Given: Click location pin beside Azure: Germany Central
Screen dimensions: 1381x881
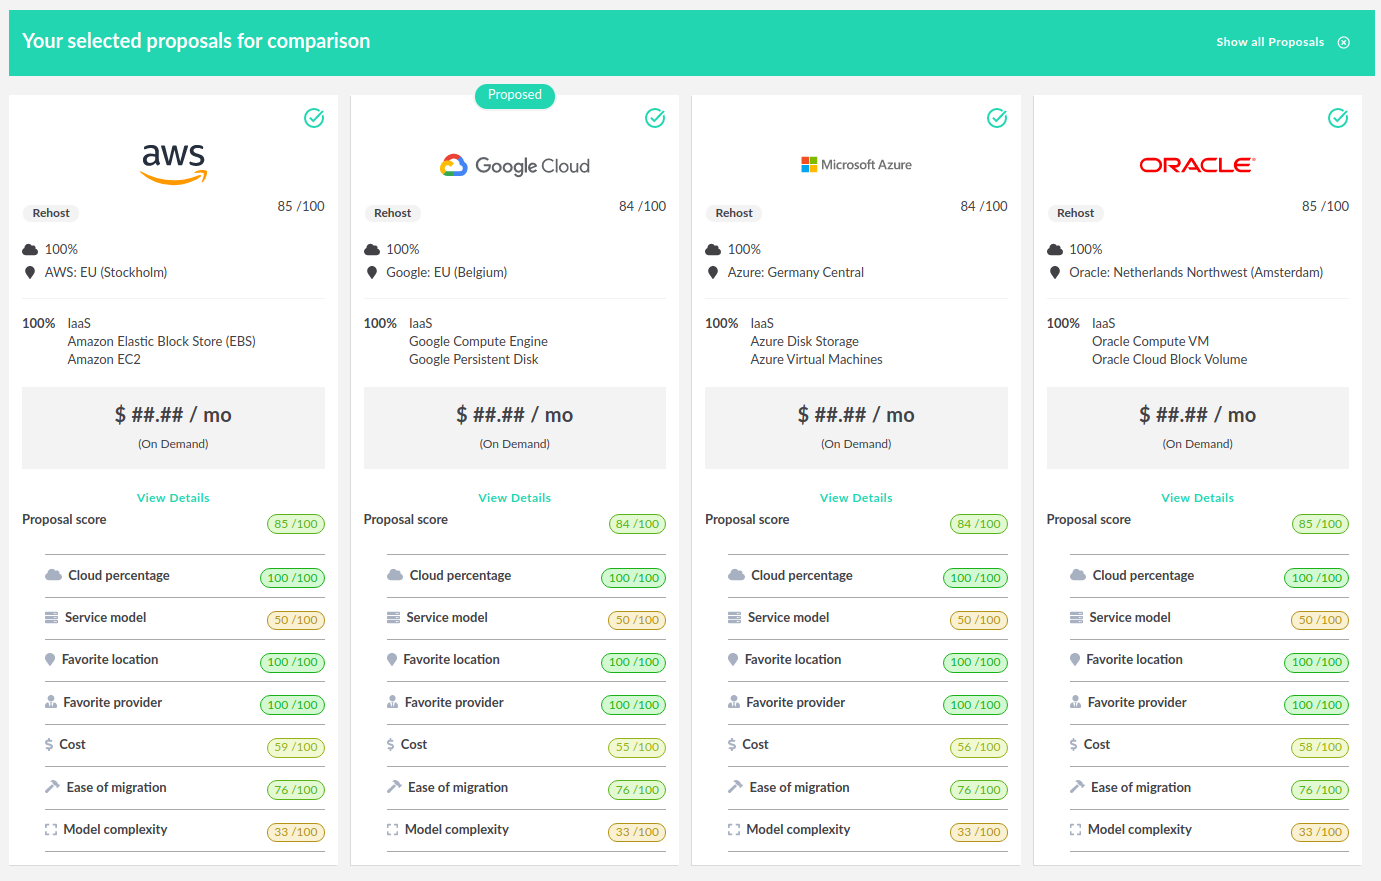Looking at the screenshot, I should (x=713, y=273).
